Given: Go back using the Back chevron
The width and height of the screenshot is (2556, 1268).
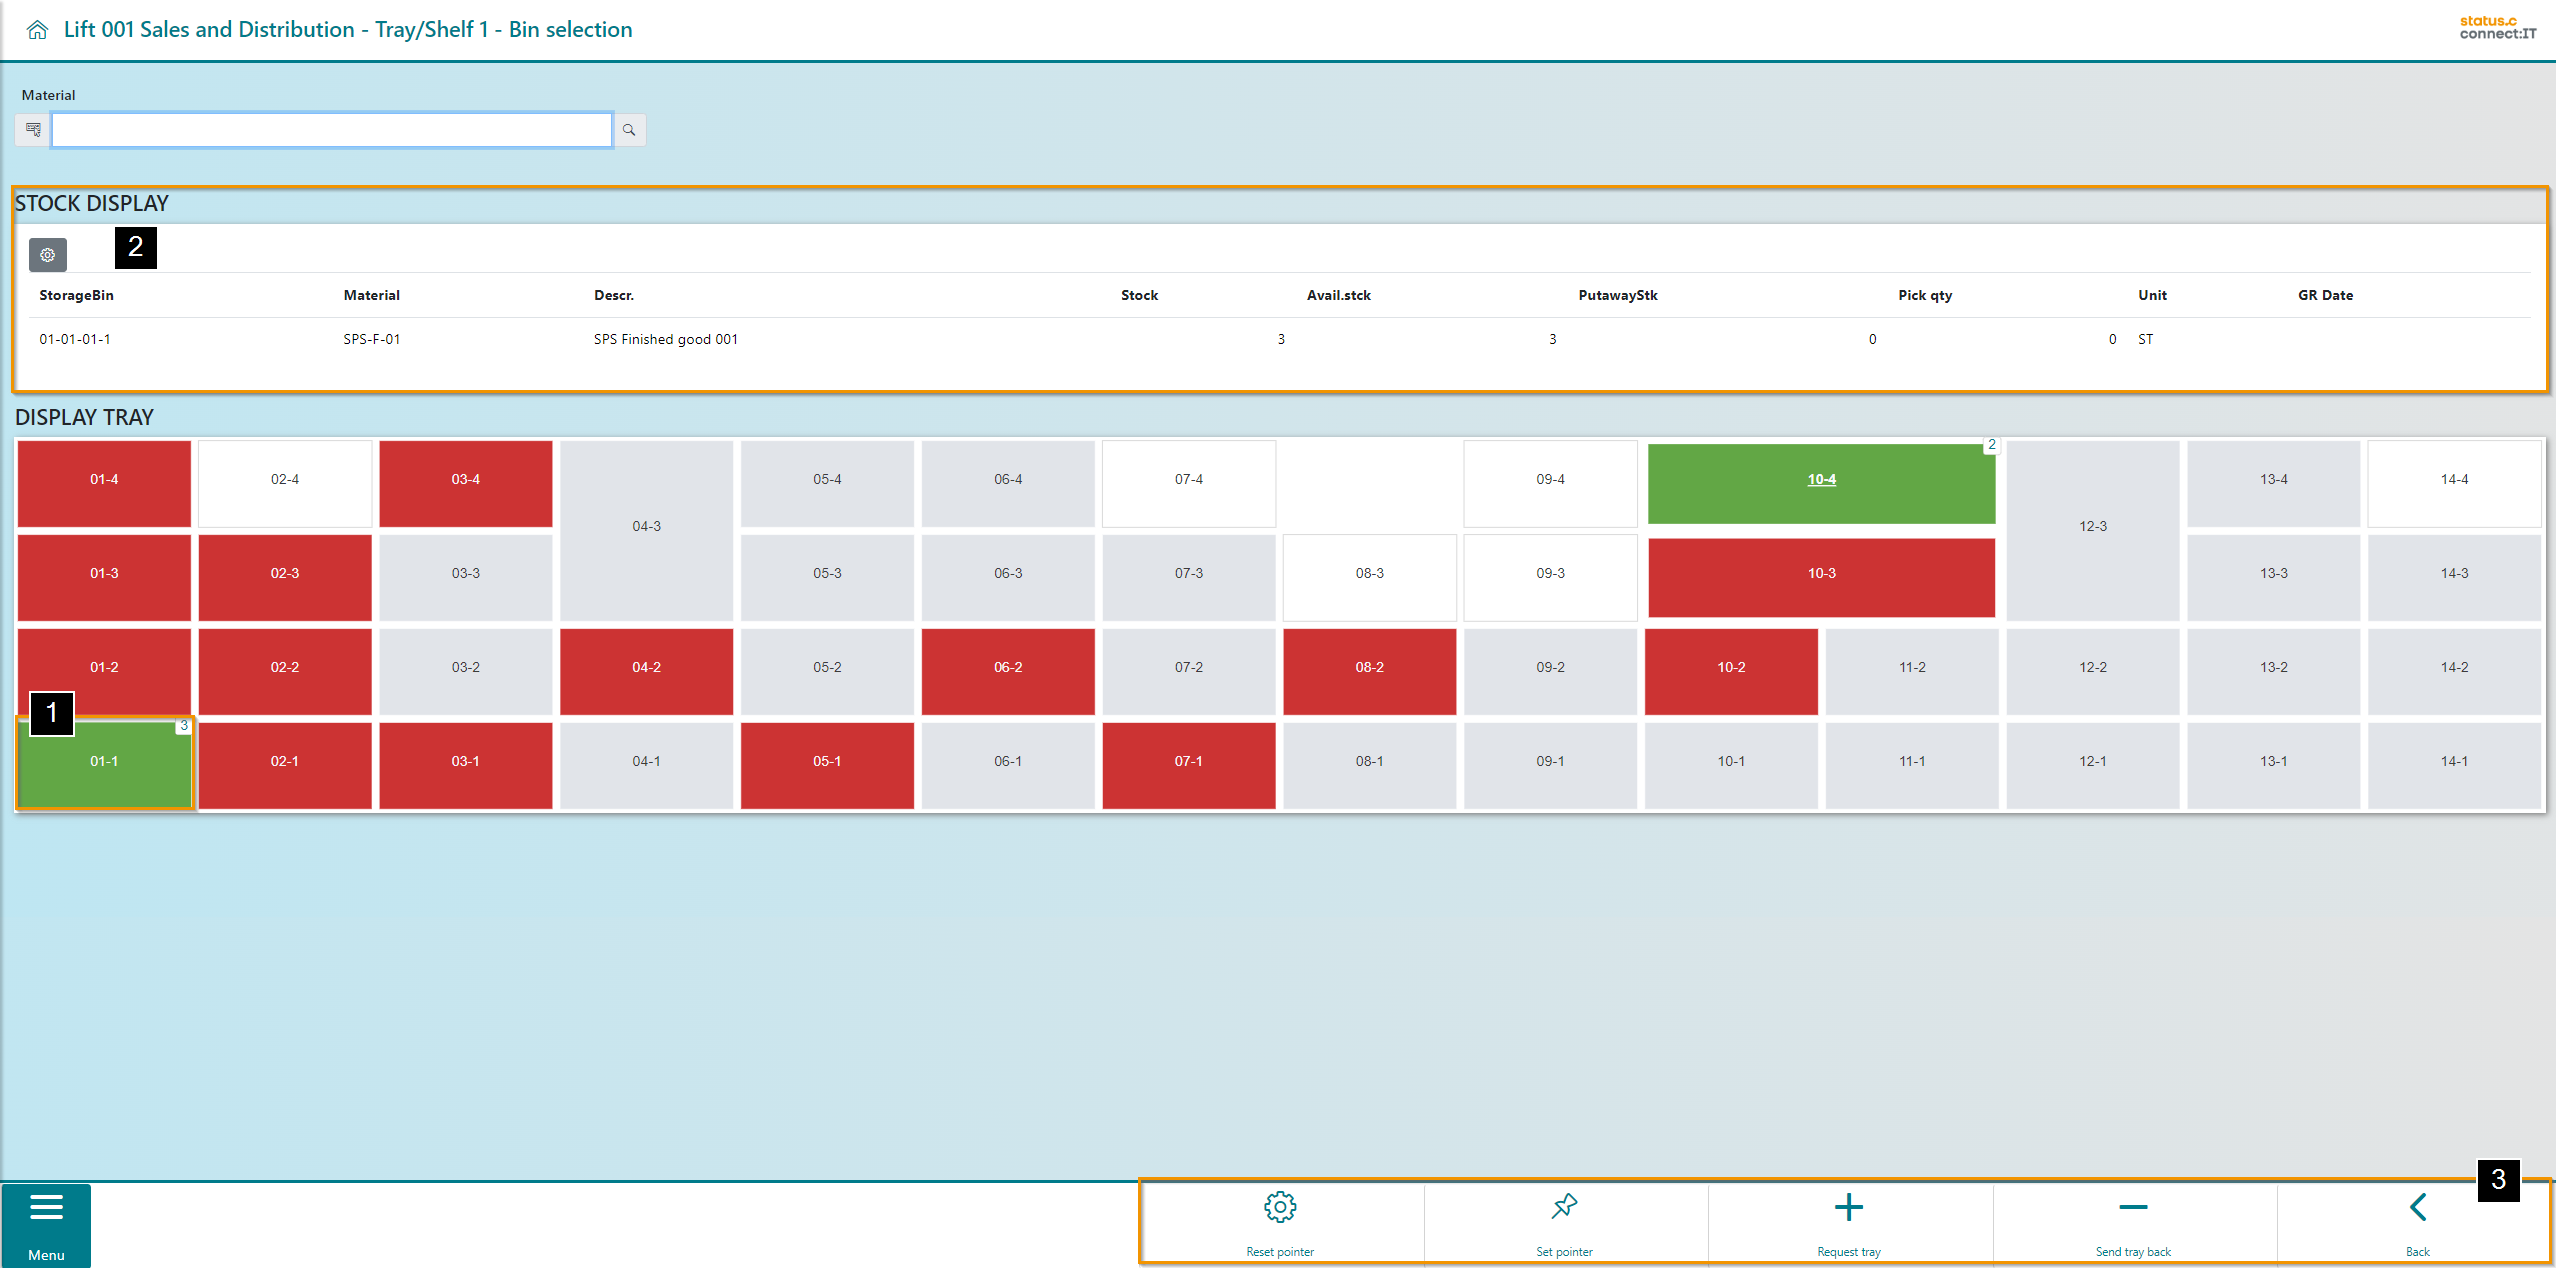Looking at the screenshot, I should click(2417, 1208).
